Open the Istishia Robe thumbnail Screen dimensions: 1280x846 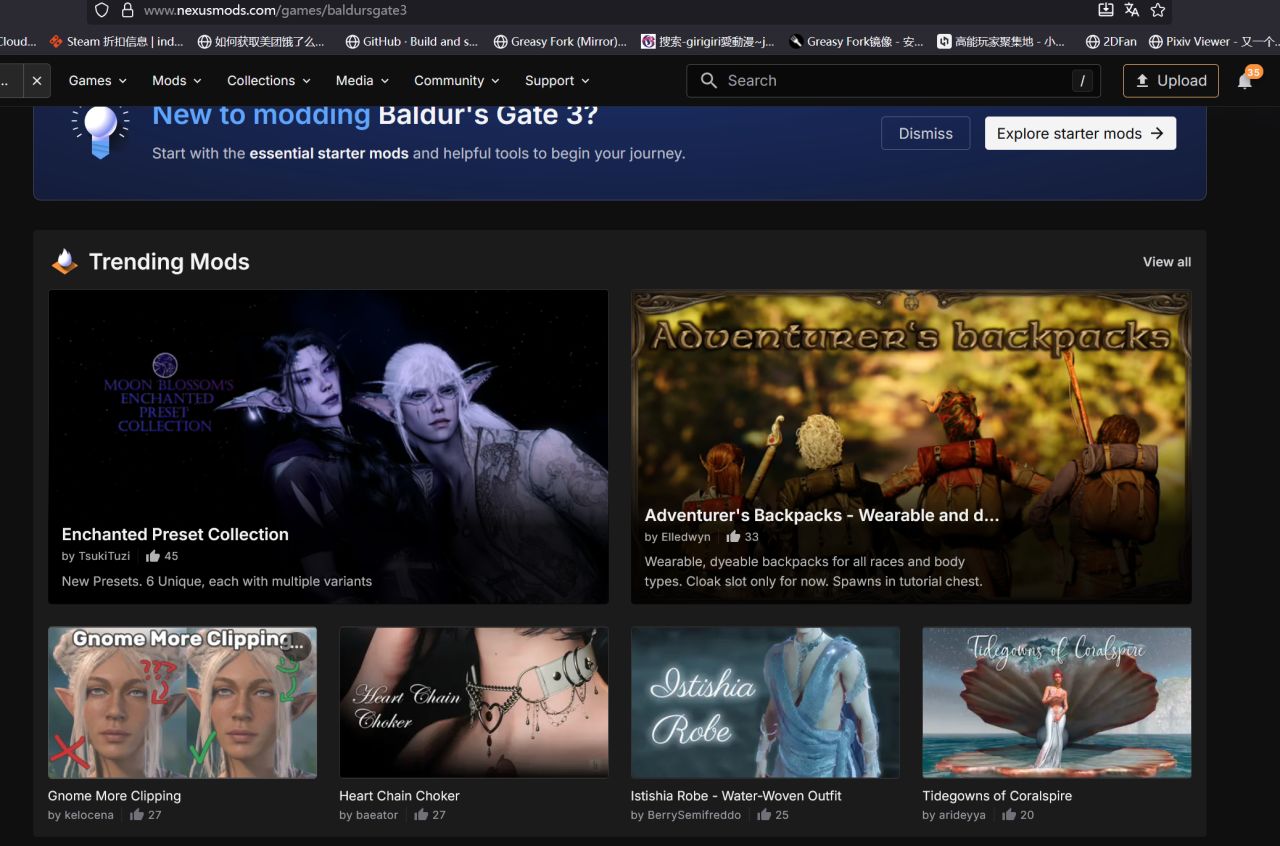765,702
